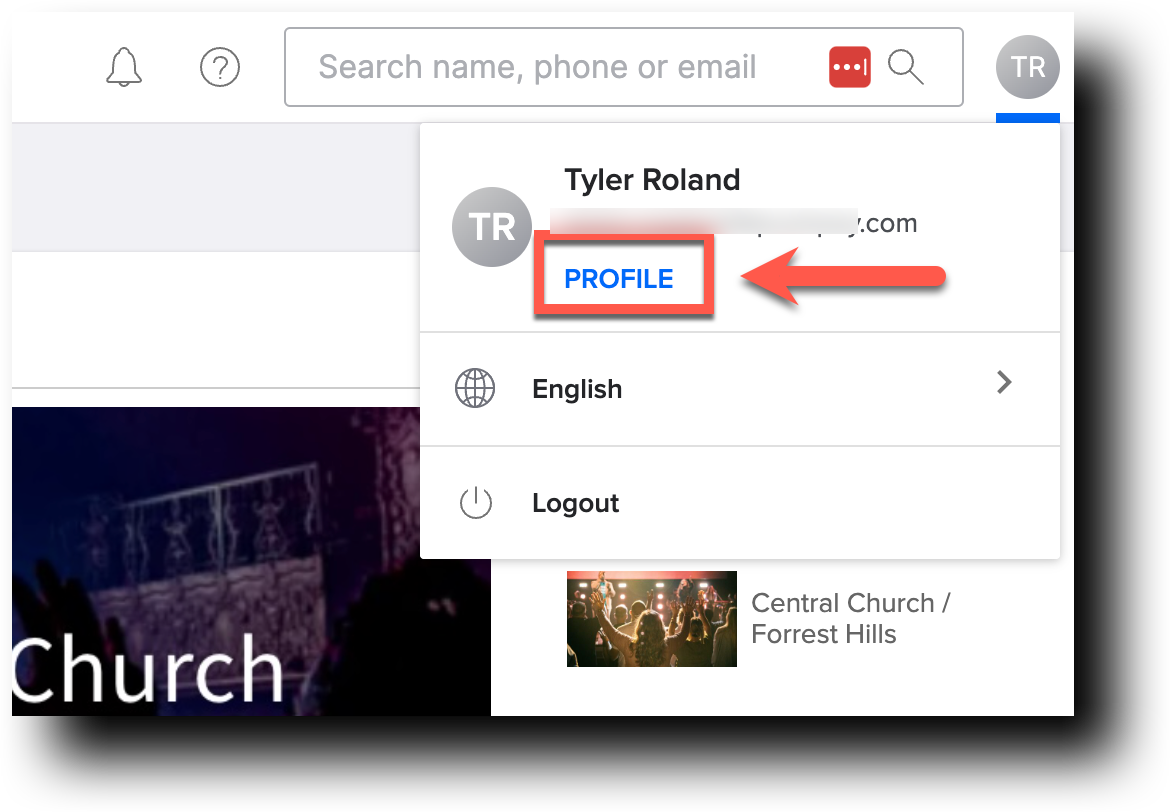Click the globe icon beside English

[x=475, y=388]
